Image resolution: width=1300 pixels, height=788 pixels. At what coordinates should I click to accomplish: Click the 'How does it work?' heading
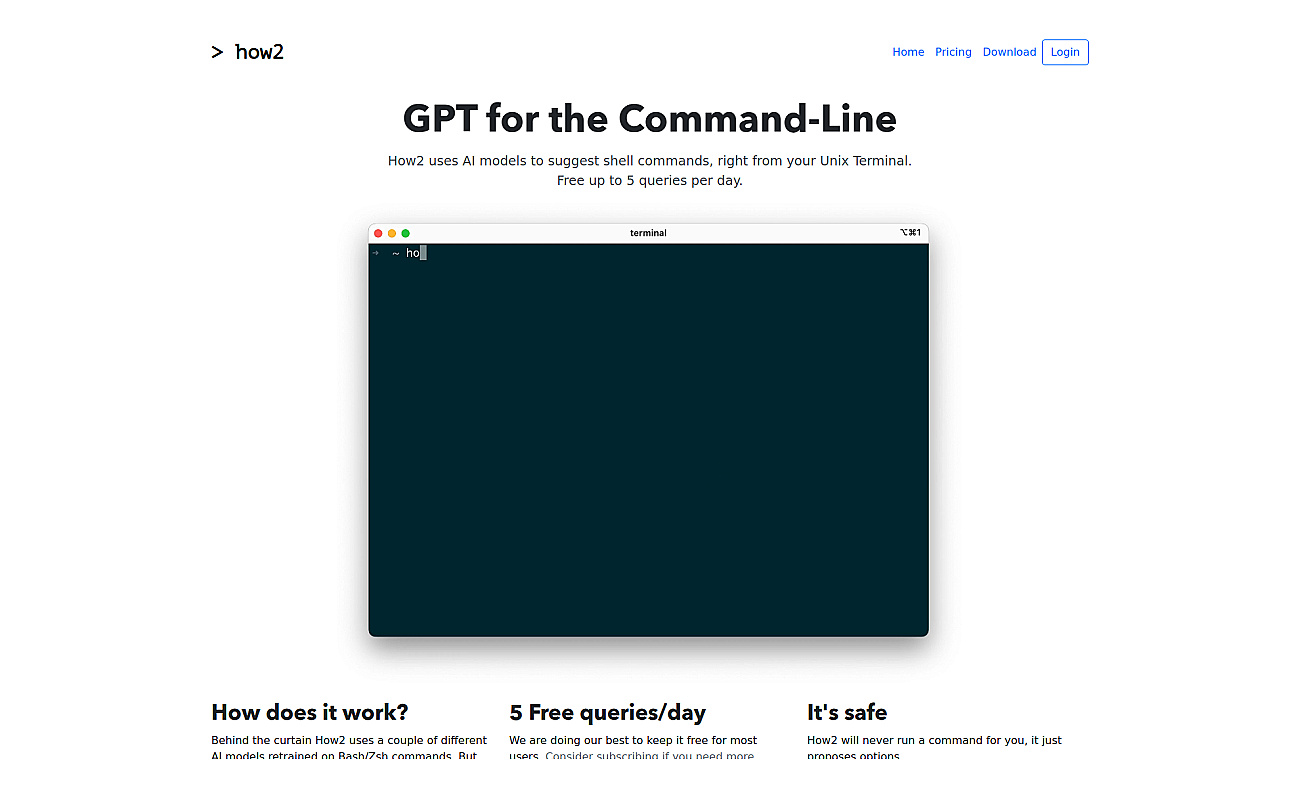pyautogui.click(x=310, y=713)
